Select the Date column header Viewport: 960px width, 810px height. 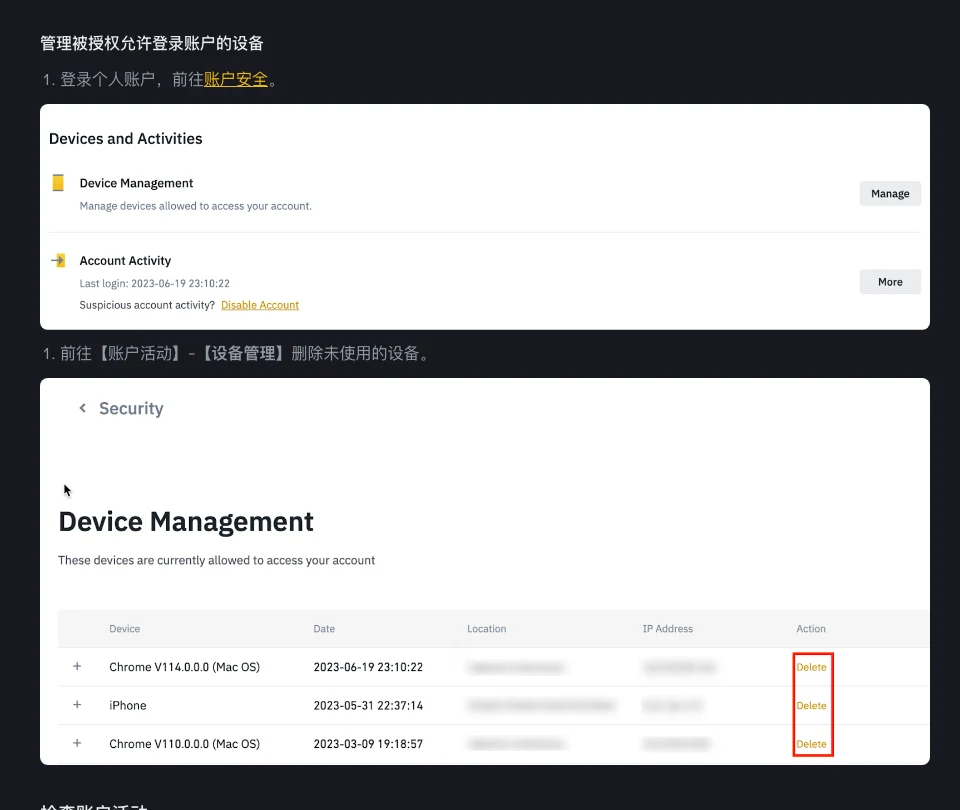pos(324,629)
